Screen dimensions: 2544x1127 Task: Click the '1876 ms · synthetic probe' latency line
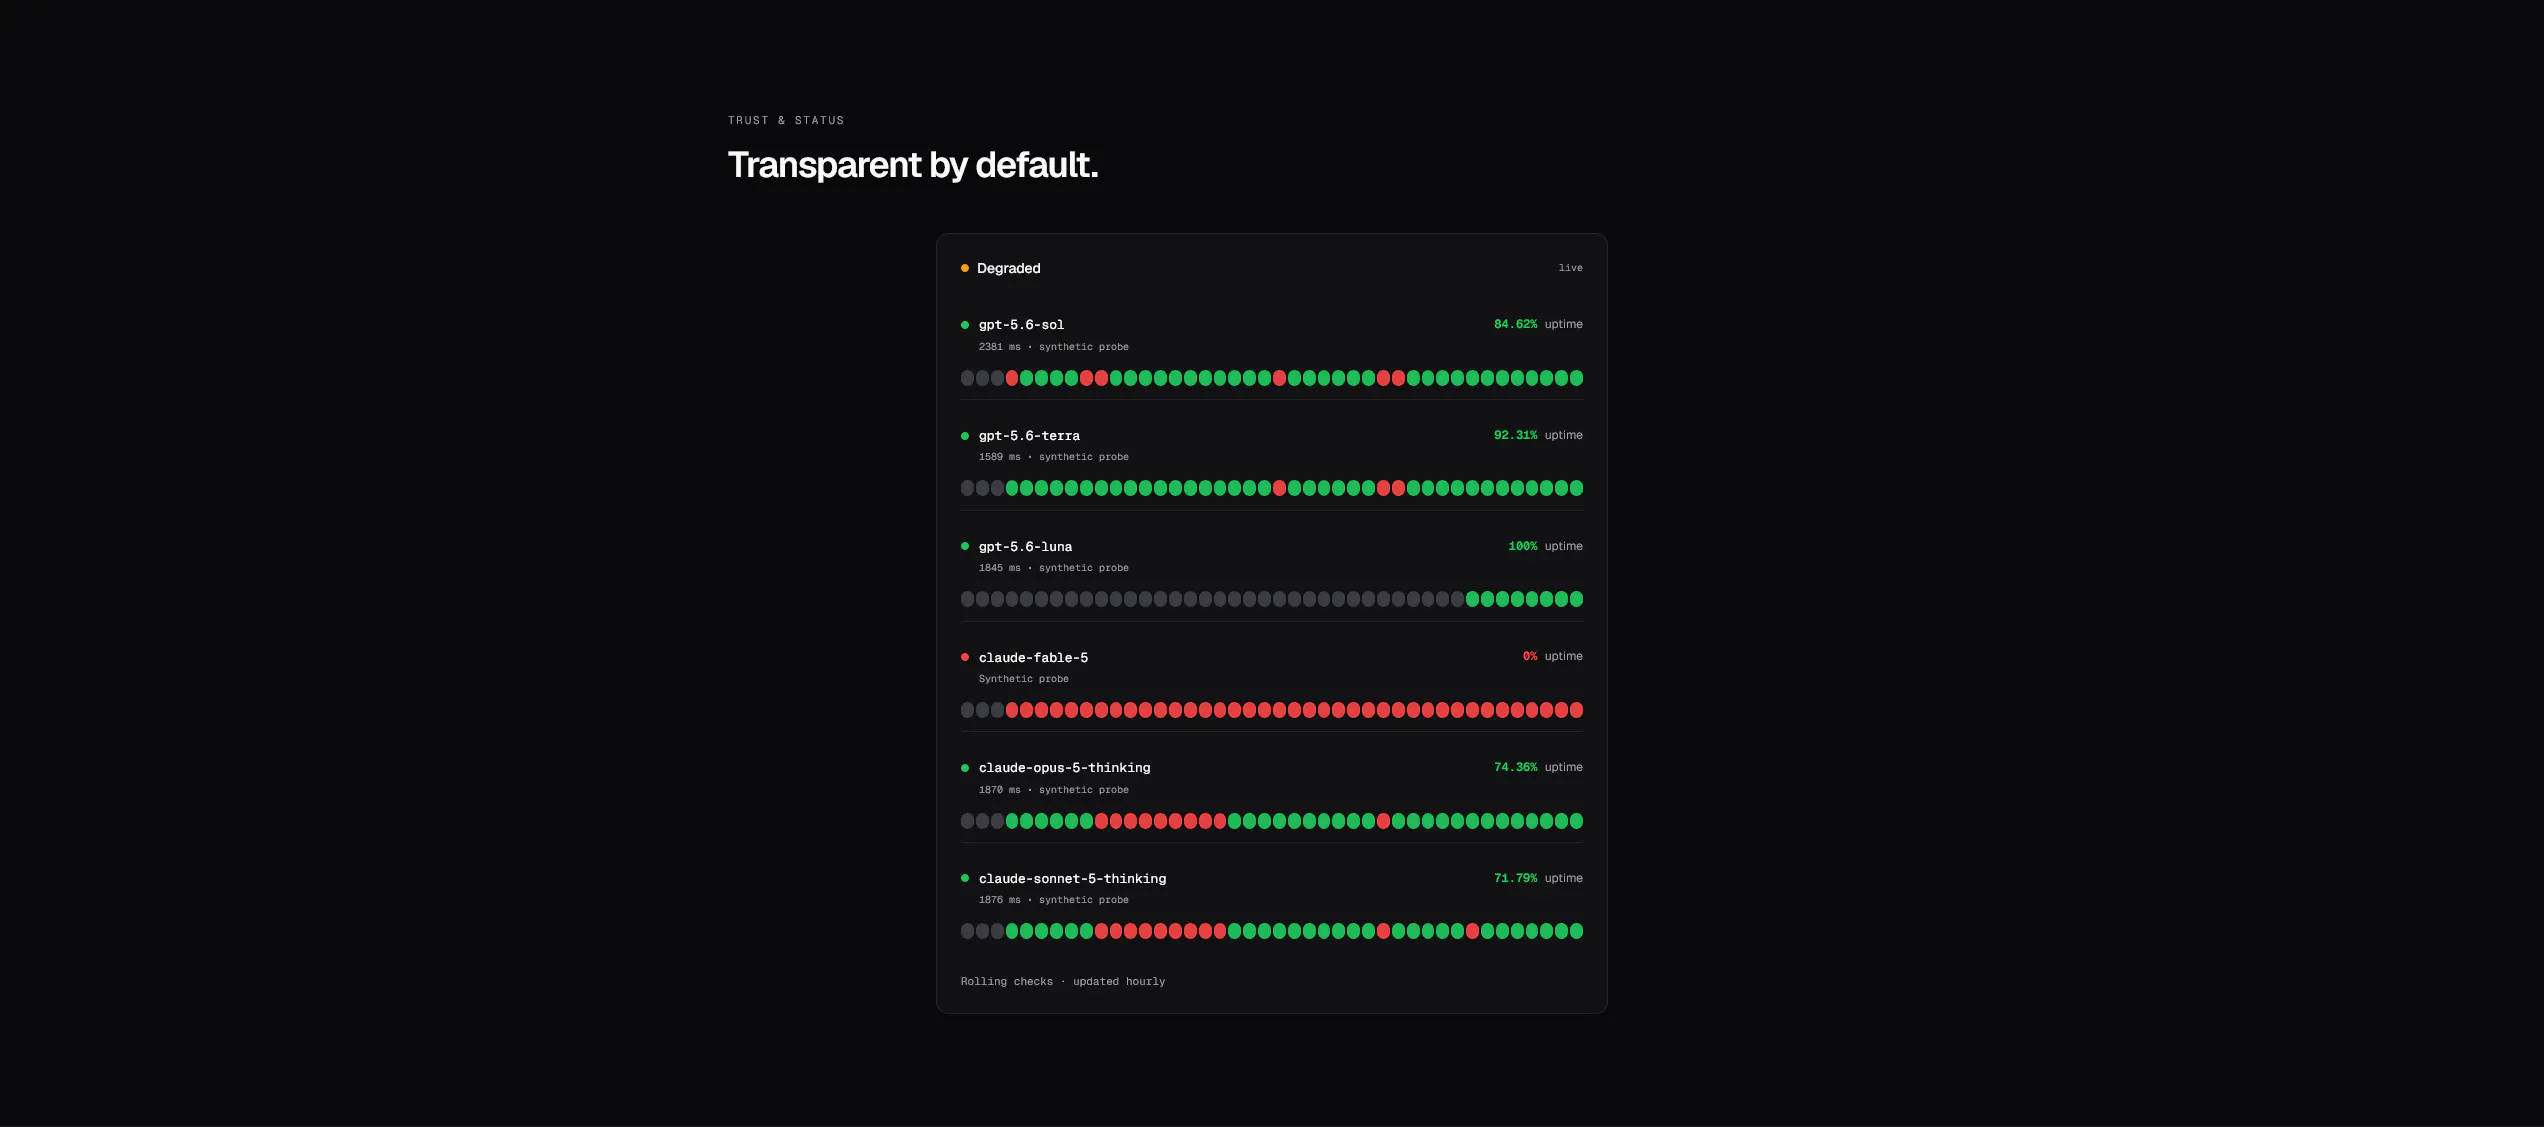1053,900
